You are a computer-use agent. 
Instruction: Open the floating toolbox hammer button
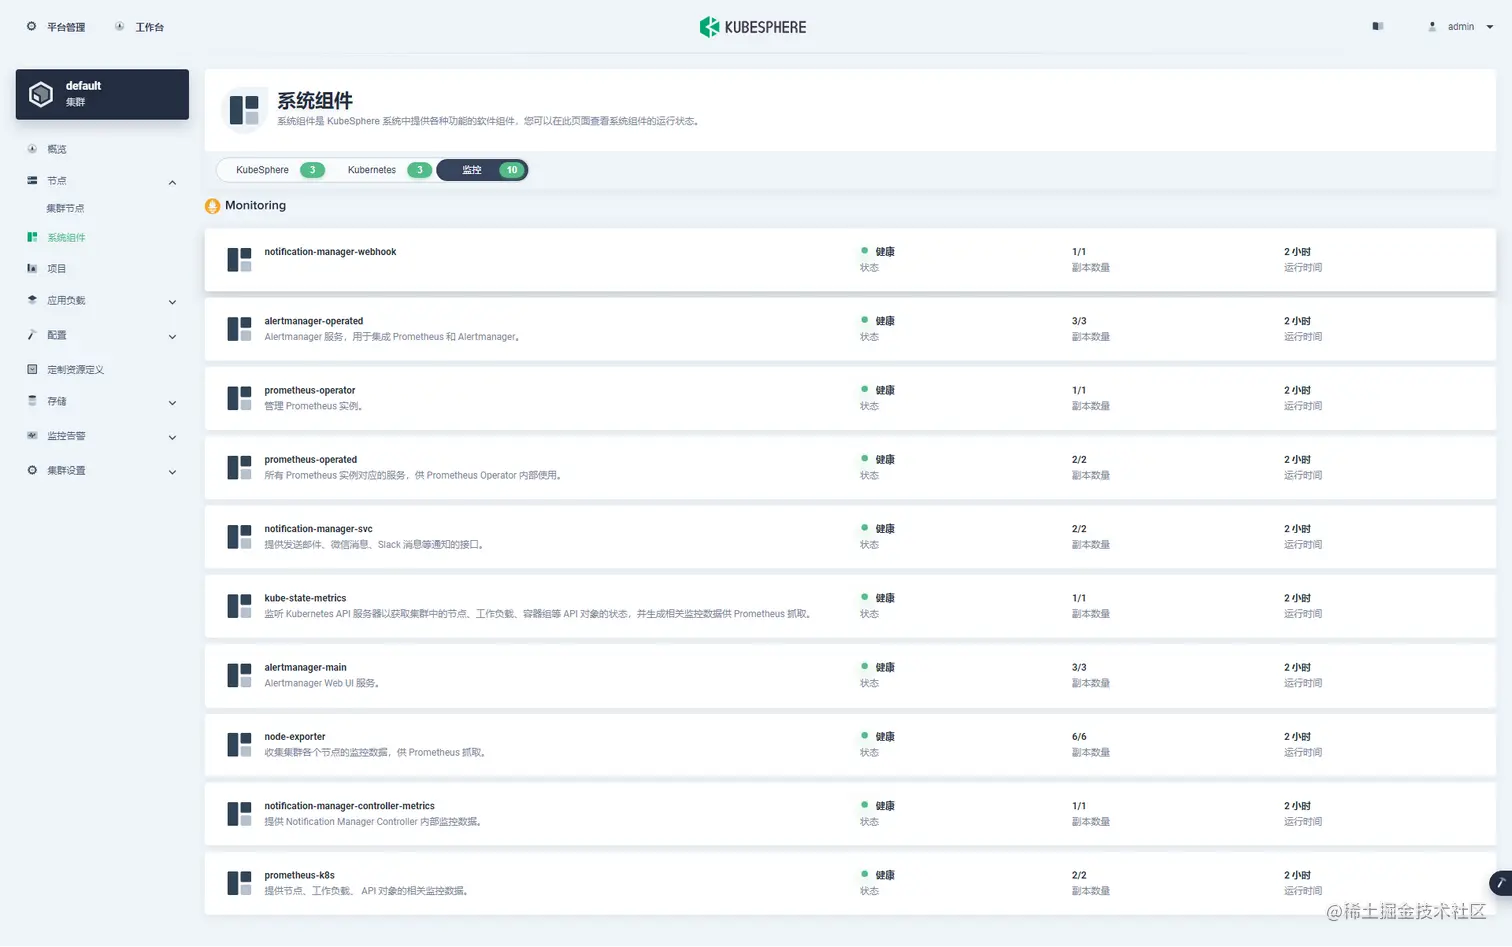click(x=1500, y=883)
